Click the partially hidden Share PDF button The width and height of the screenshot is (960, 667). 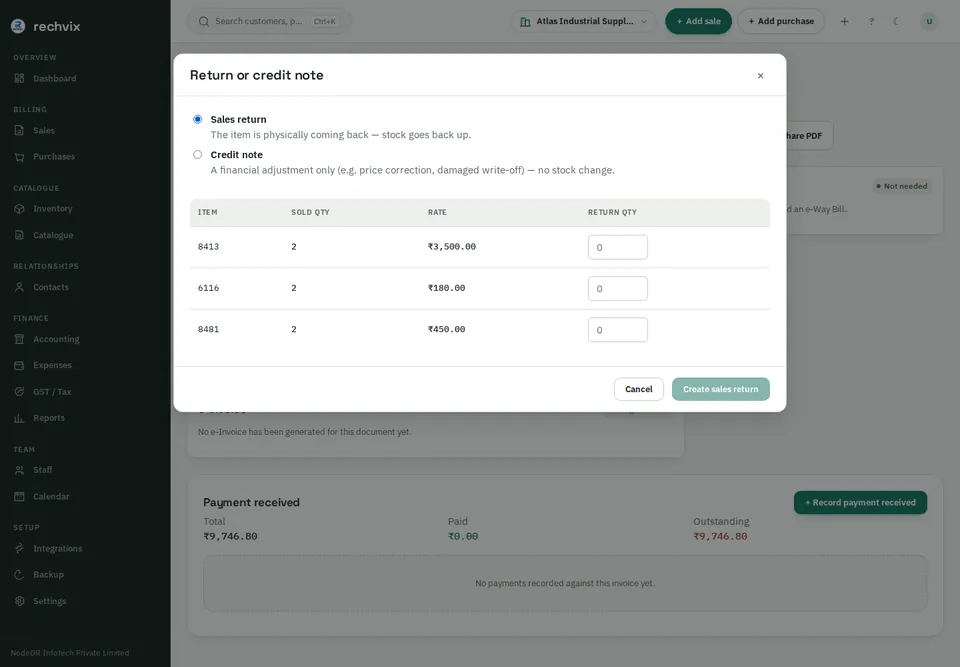click(x=809, y=136)
